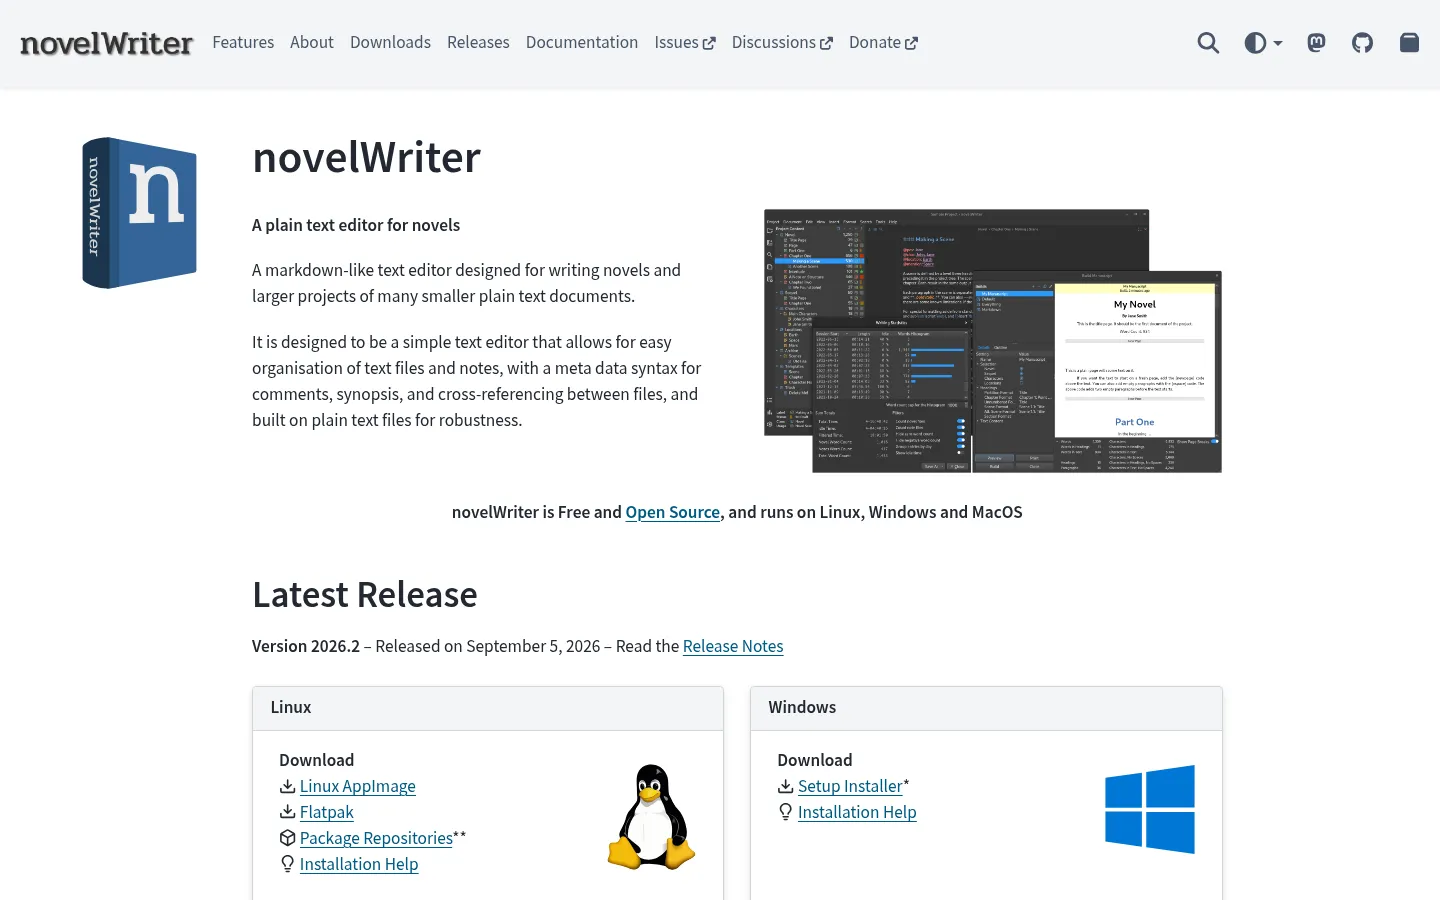Image resolution: width=1440 pixels, height=900 pixels.
Task: Open the About page
Action: coord(312,42)
